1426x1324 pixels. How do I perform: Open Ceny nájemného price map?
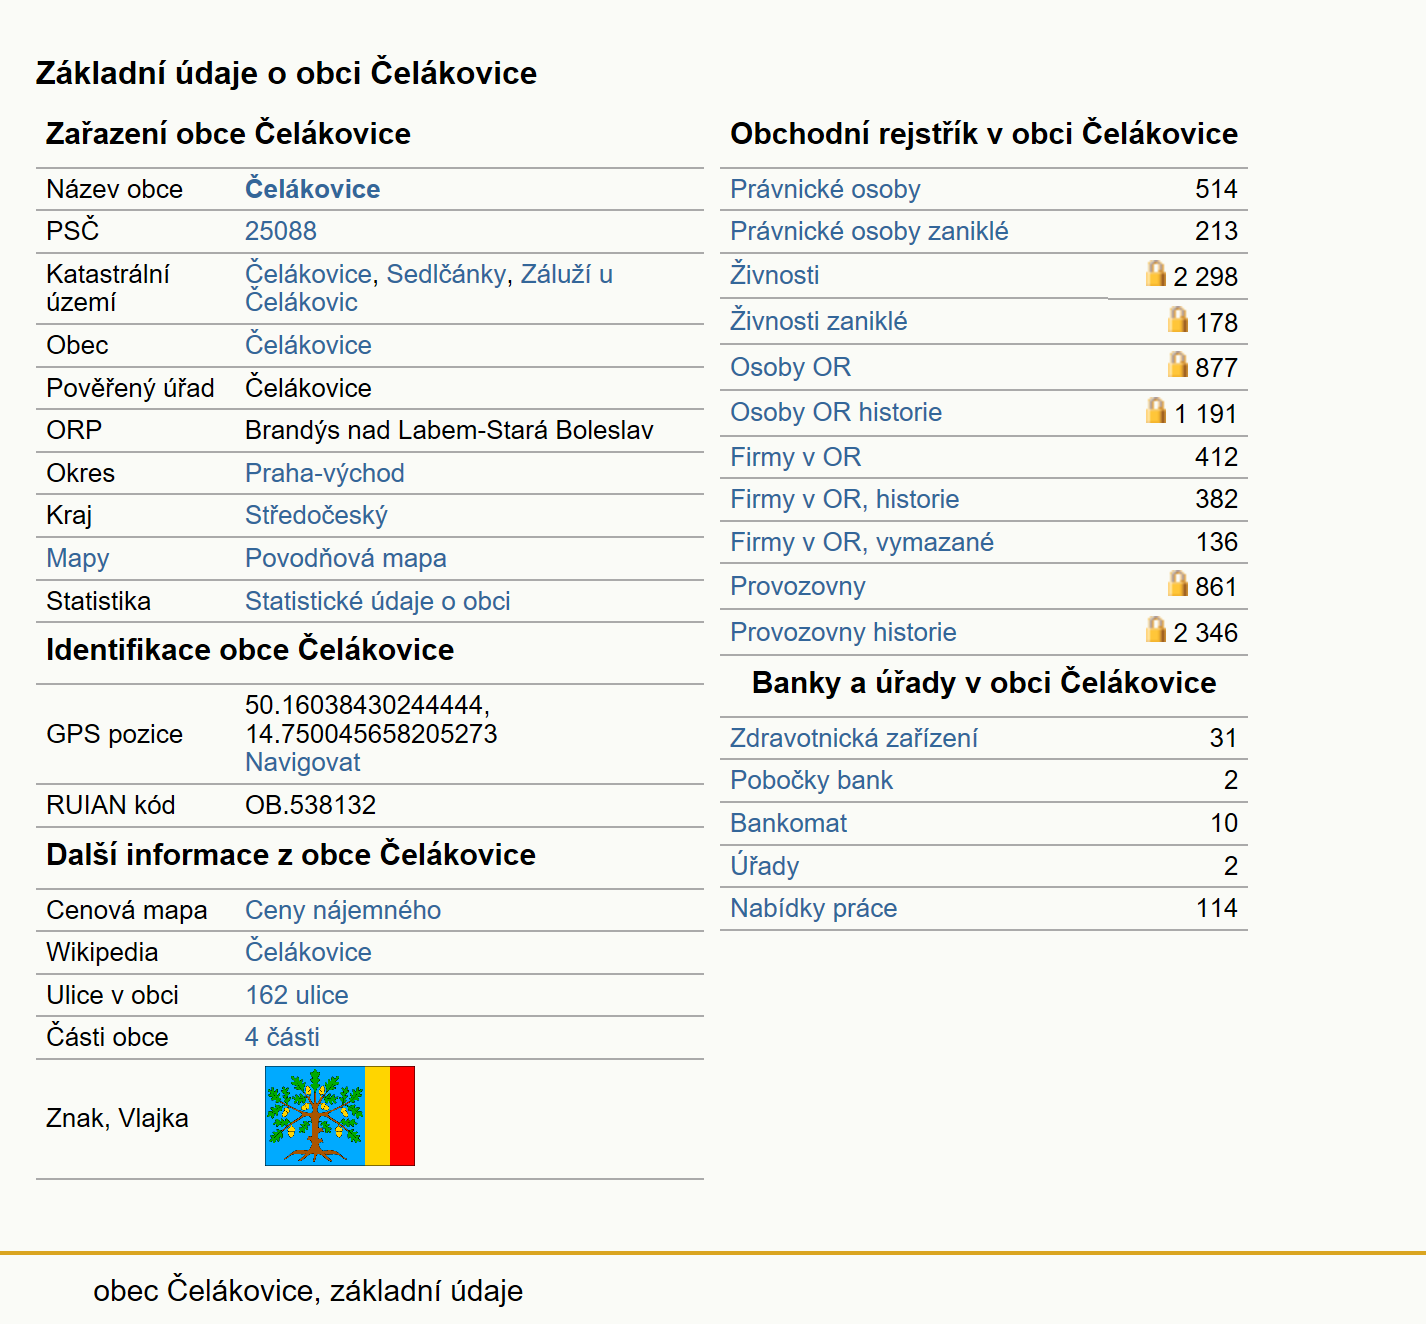coord(343,910)
